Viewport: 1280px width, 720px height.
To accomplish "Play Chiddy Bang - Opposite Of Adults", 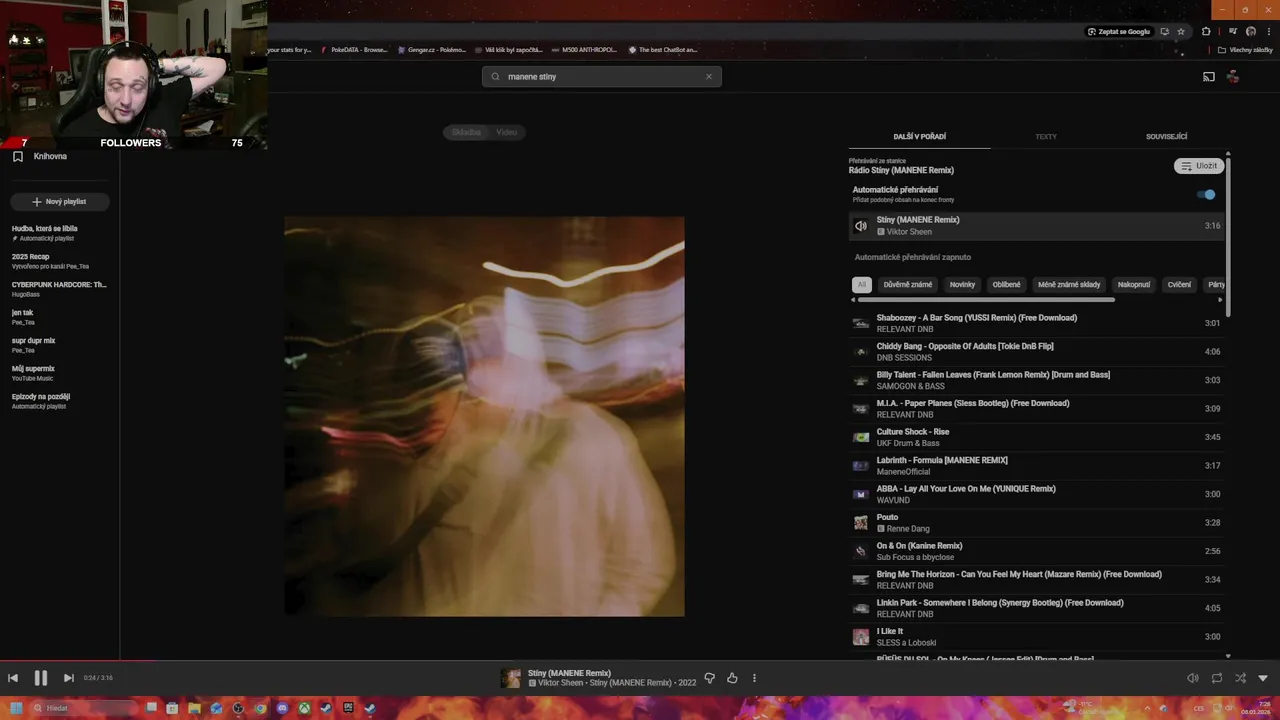I will tap(1036, 352).
